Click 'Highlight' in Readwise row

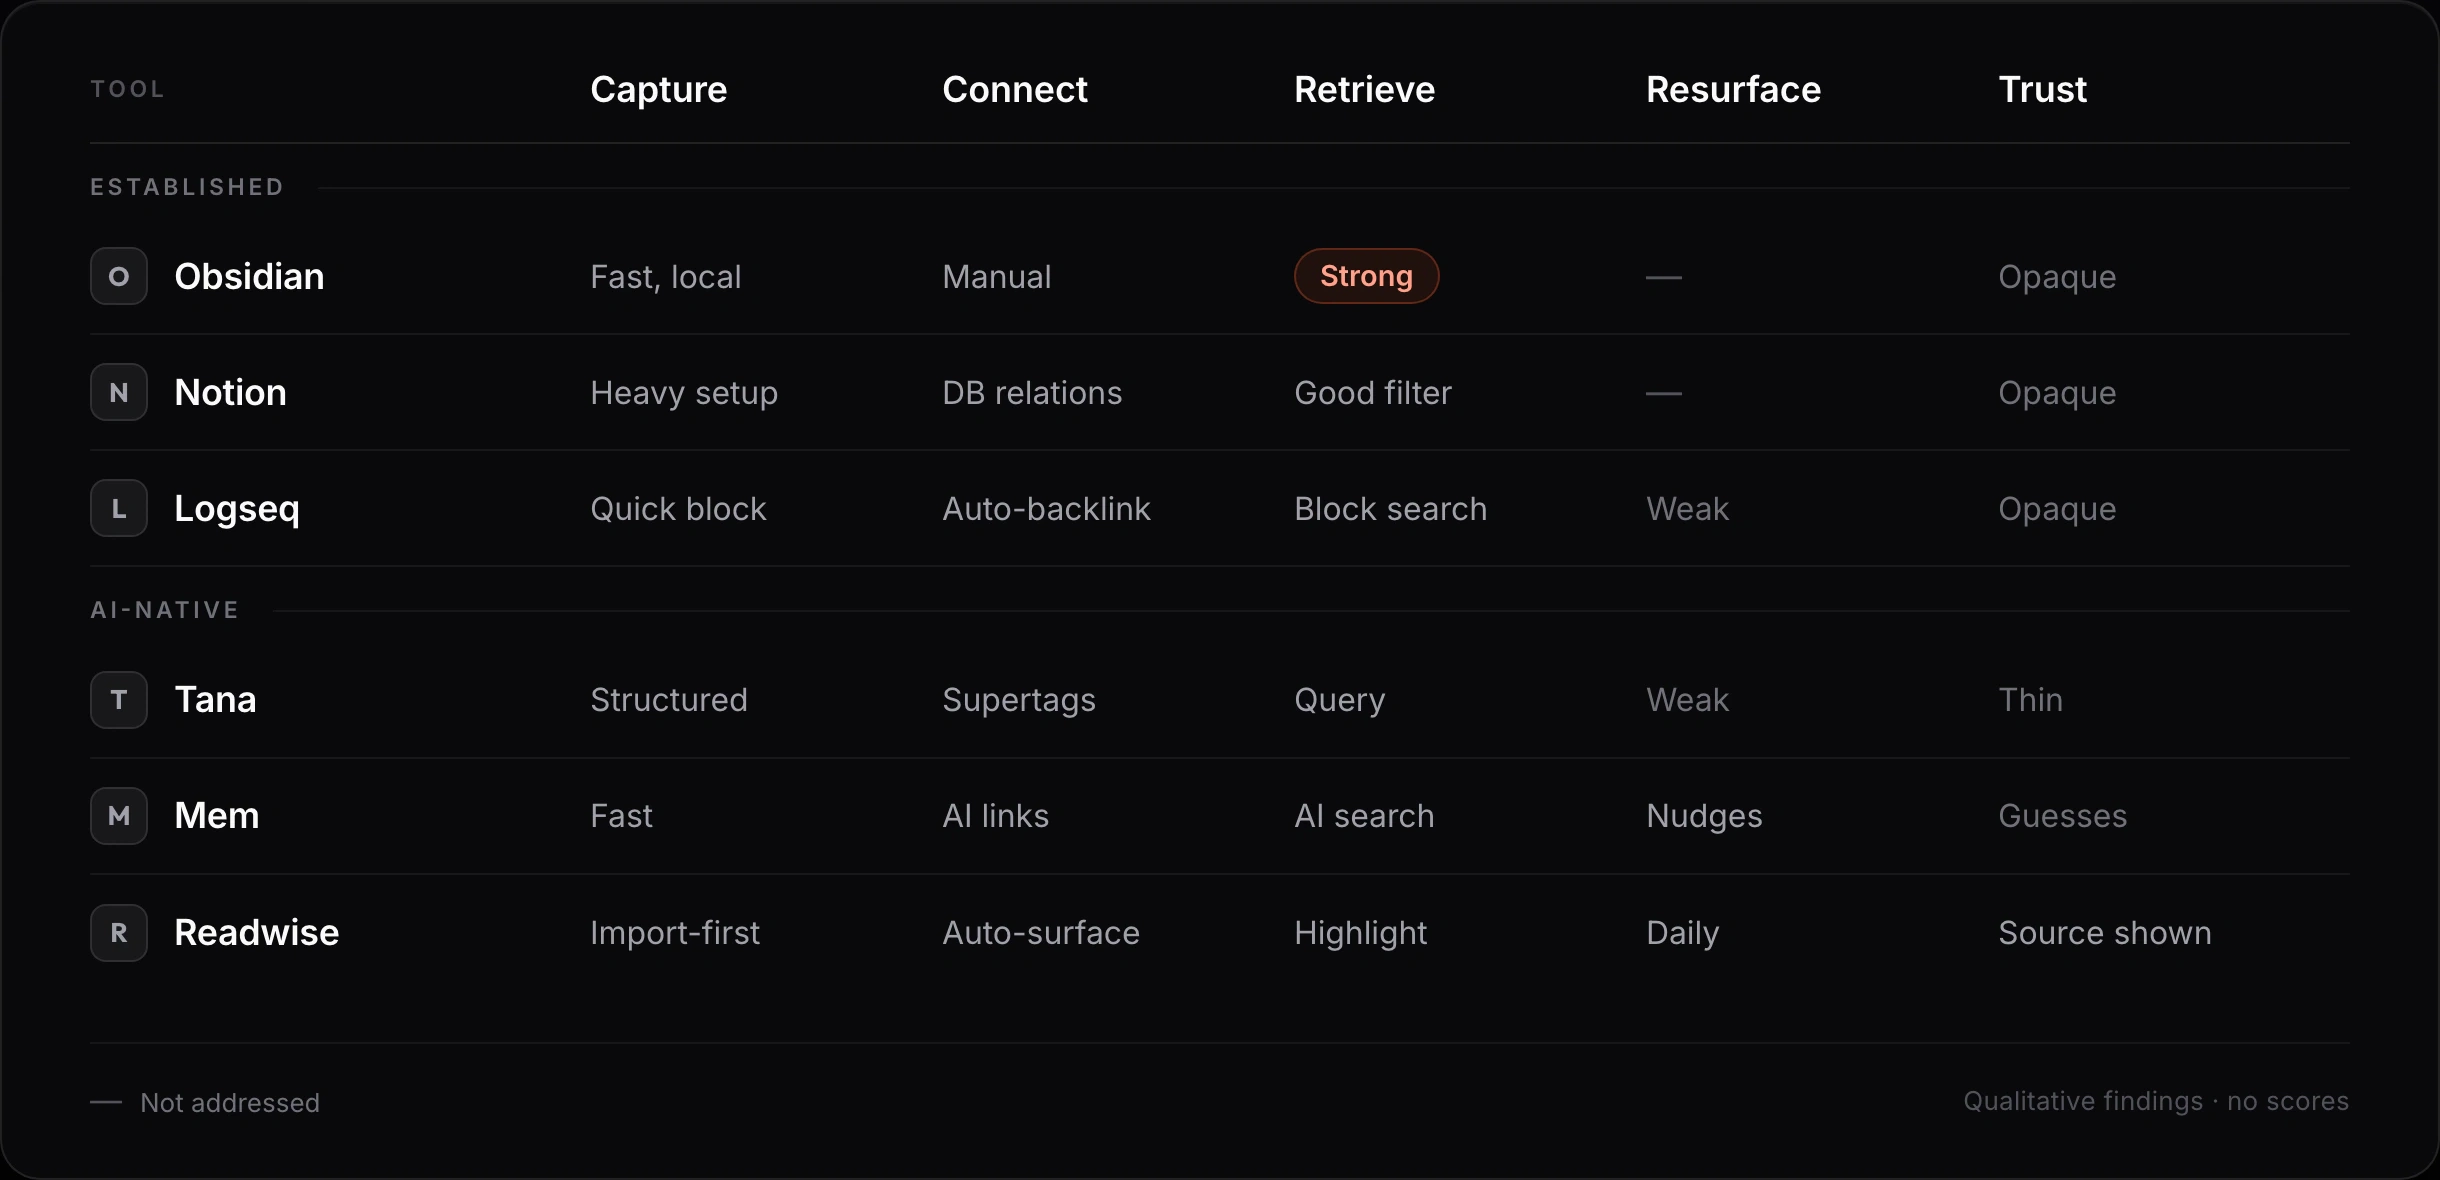tap(1361, 935)
